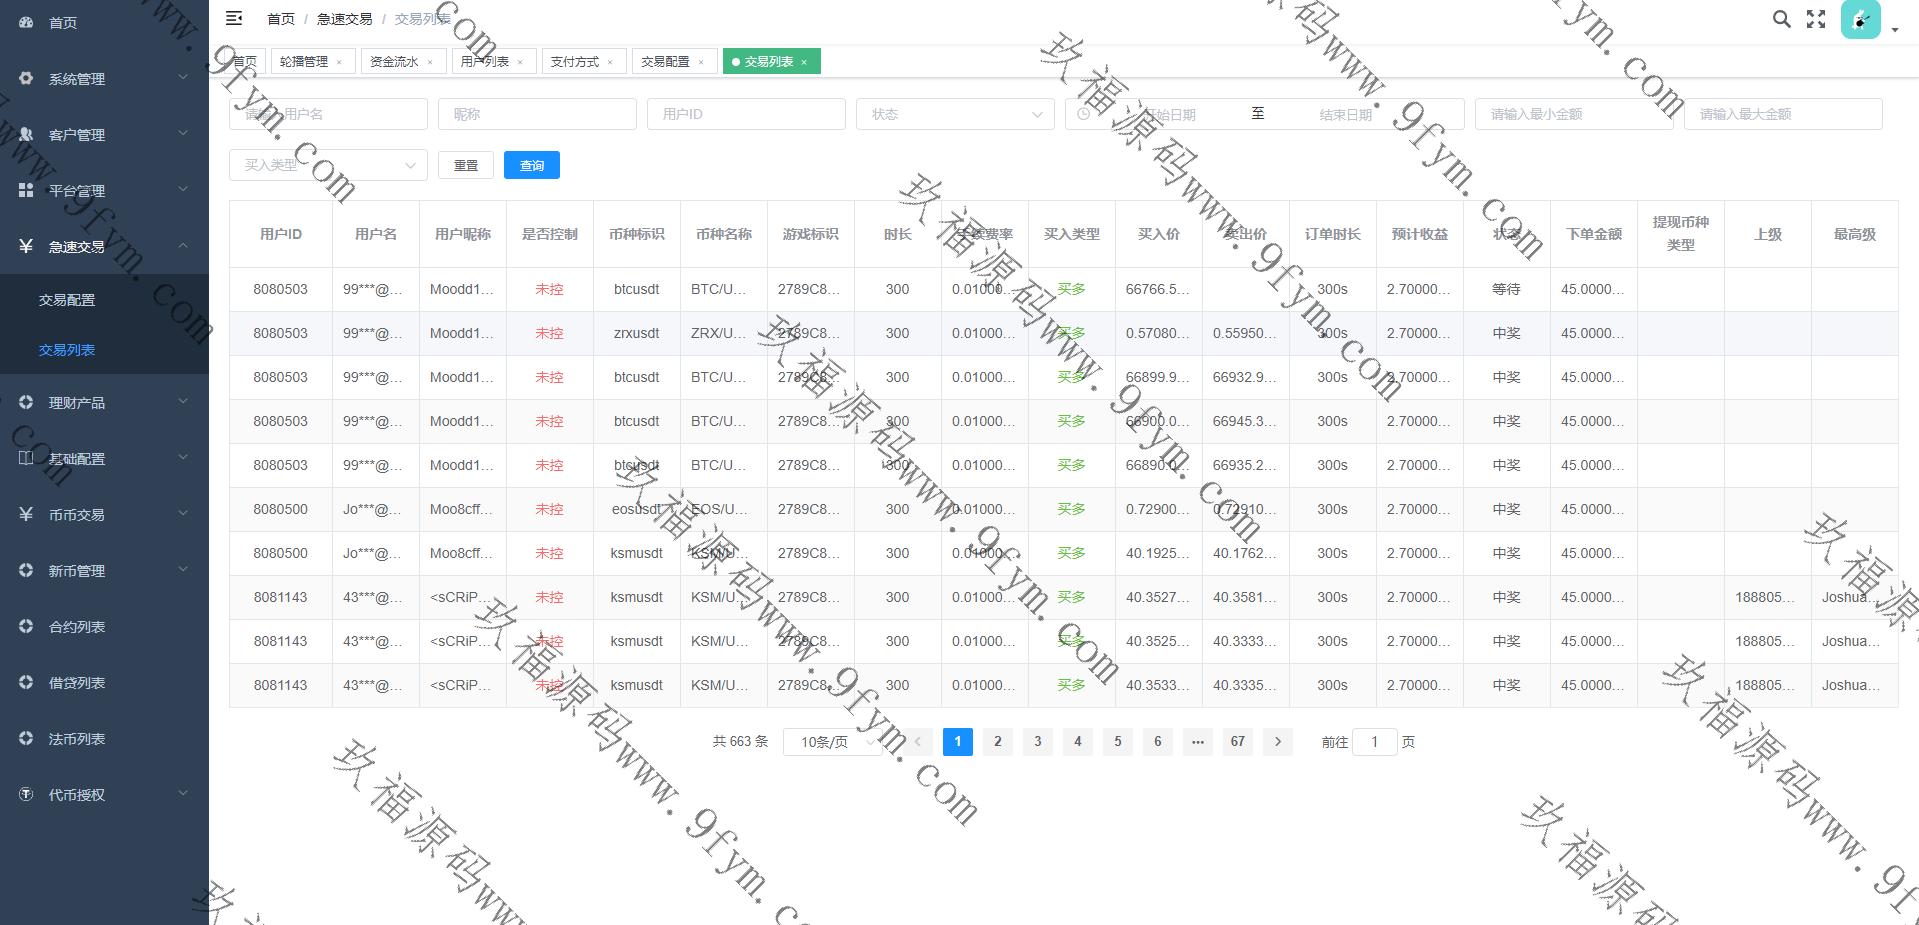Open the user avatar menu
The image size is (1919, 925).
coord(1860,20)
